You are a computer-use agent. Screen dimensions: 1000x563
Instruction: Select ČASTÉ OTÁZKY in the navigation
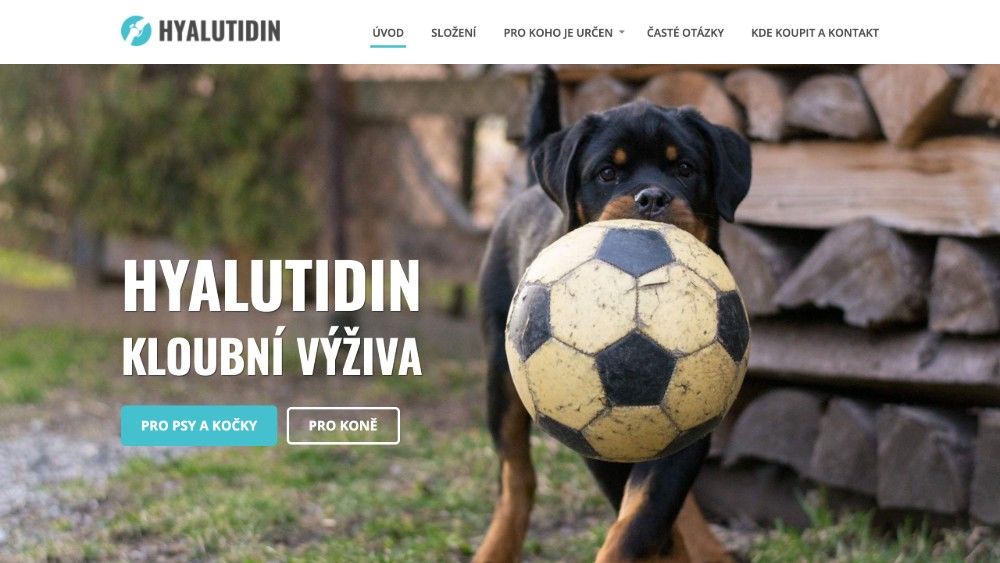[x=685, y=33]
